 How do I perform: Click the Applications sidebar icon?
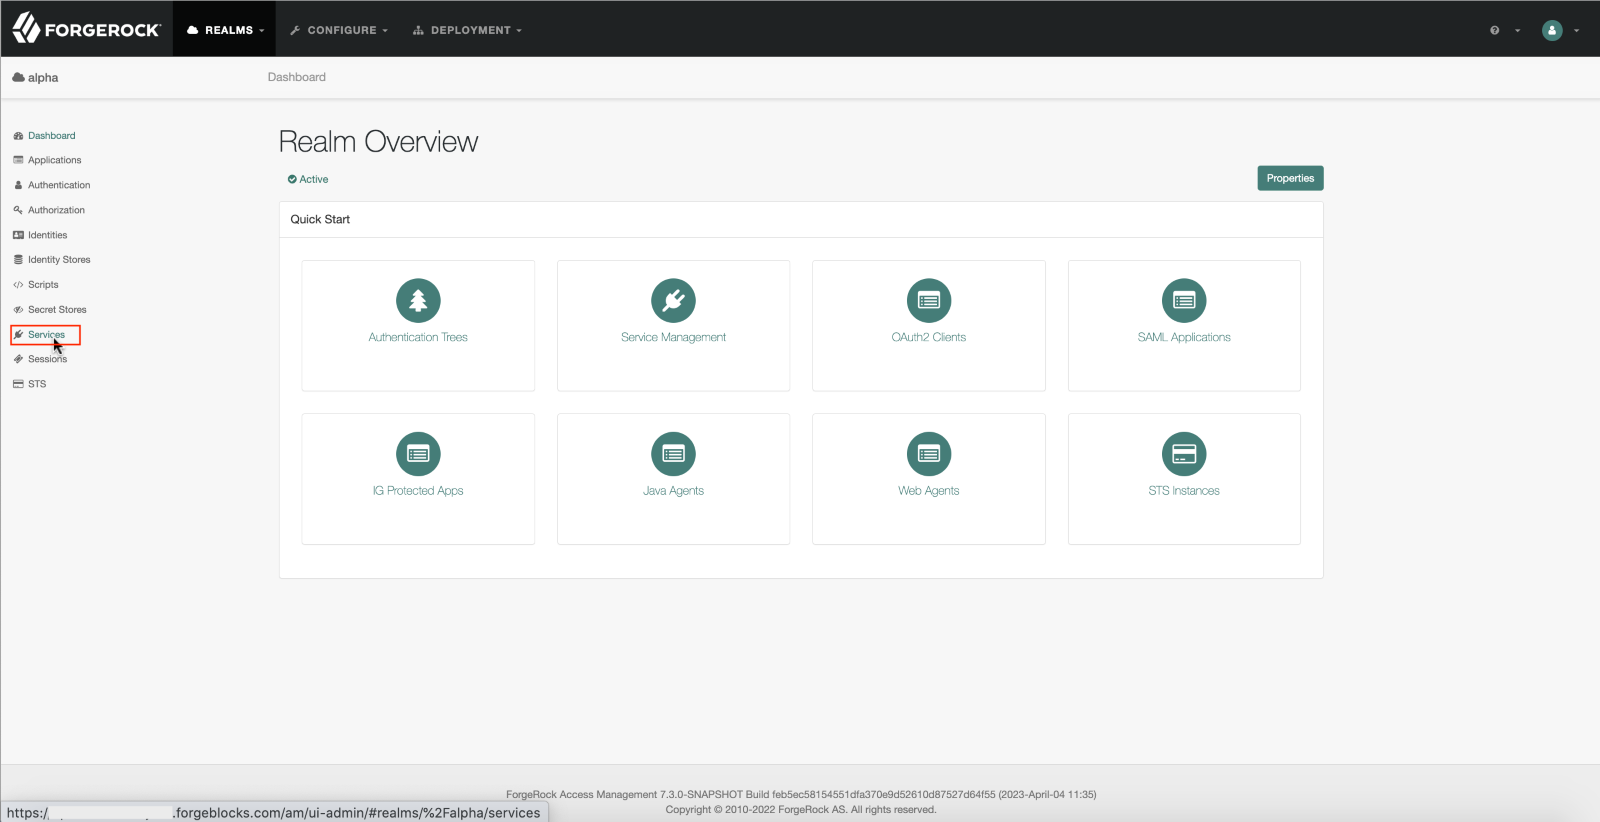[x=18, y=160]
